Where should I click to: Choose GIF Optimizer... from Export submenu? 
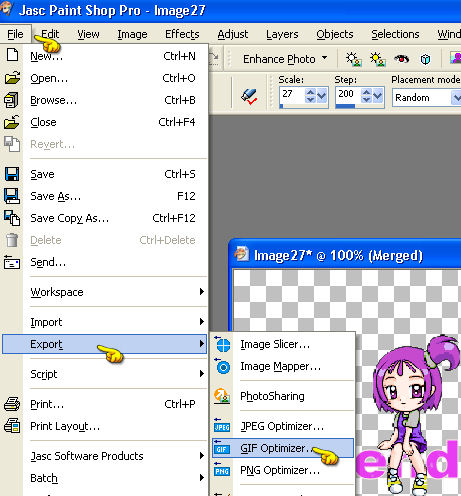[283, 448]
